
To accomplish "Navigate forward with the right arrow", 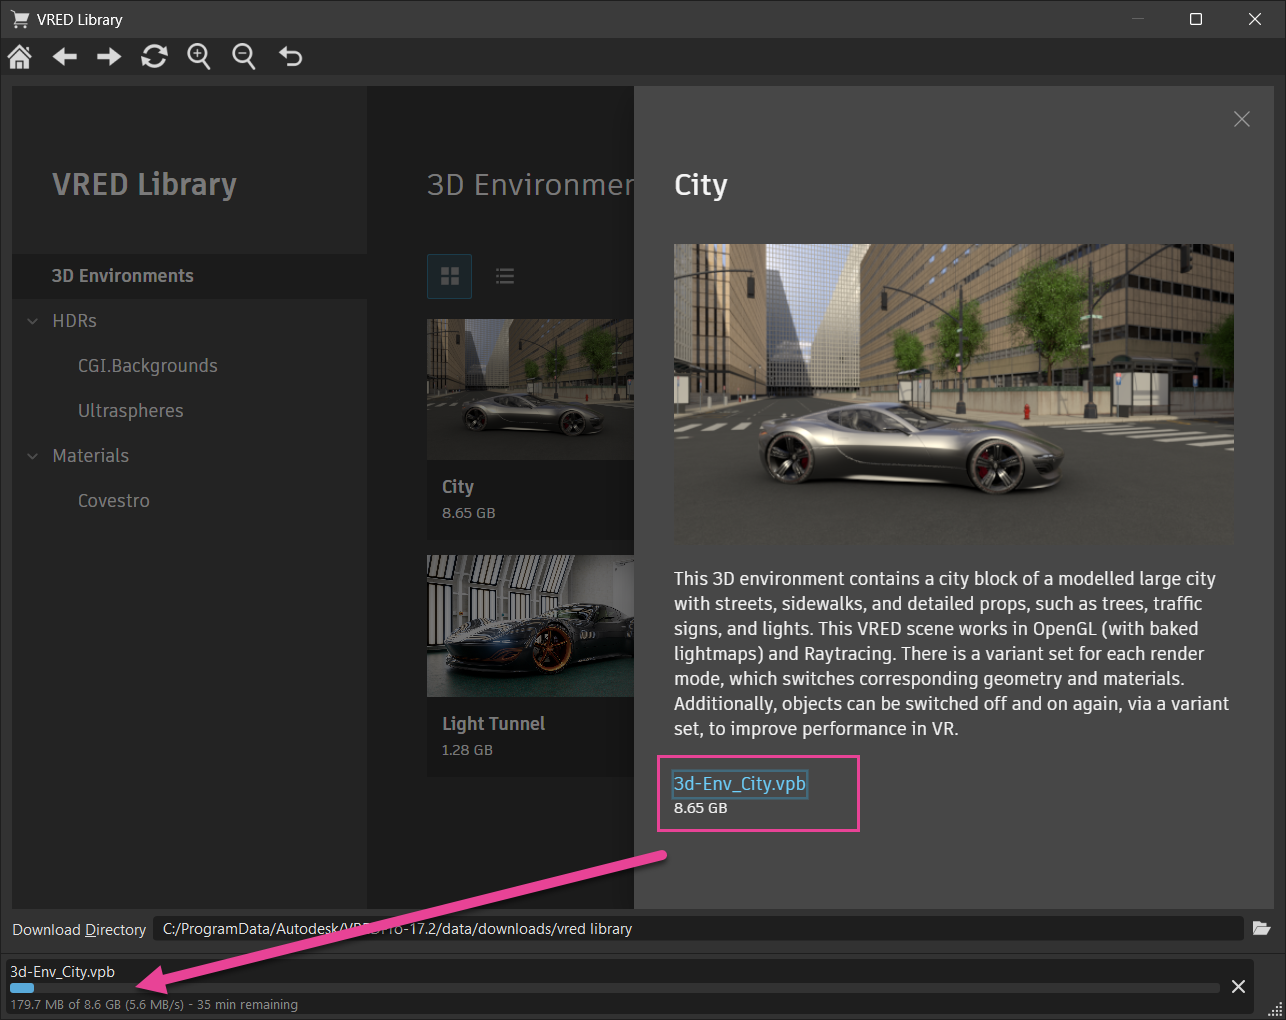I will click(x=109, y=57).
